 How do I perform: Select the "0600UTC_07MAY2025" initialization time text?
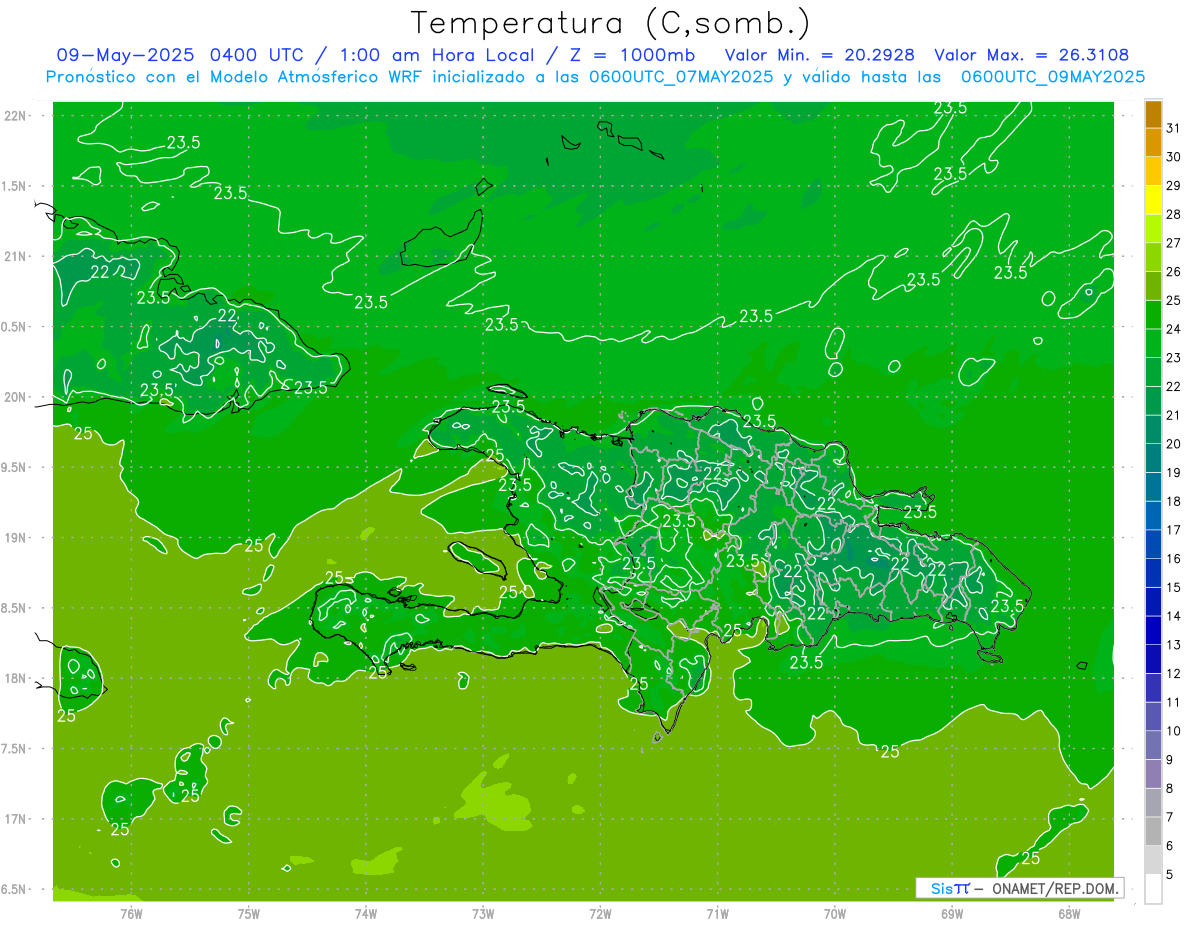682,77
